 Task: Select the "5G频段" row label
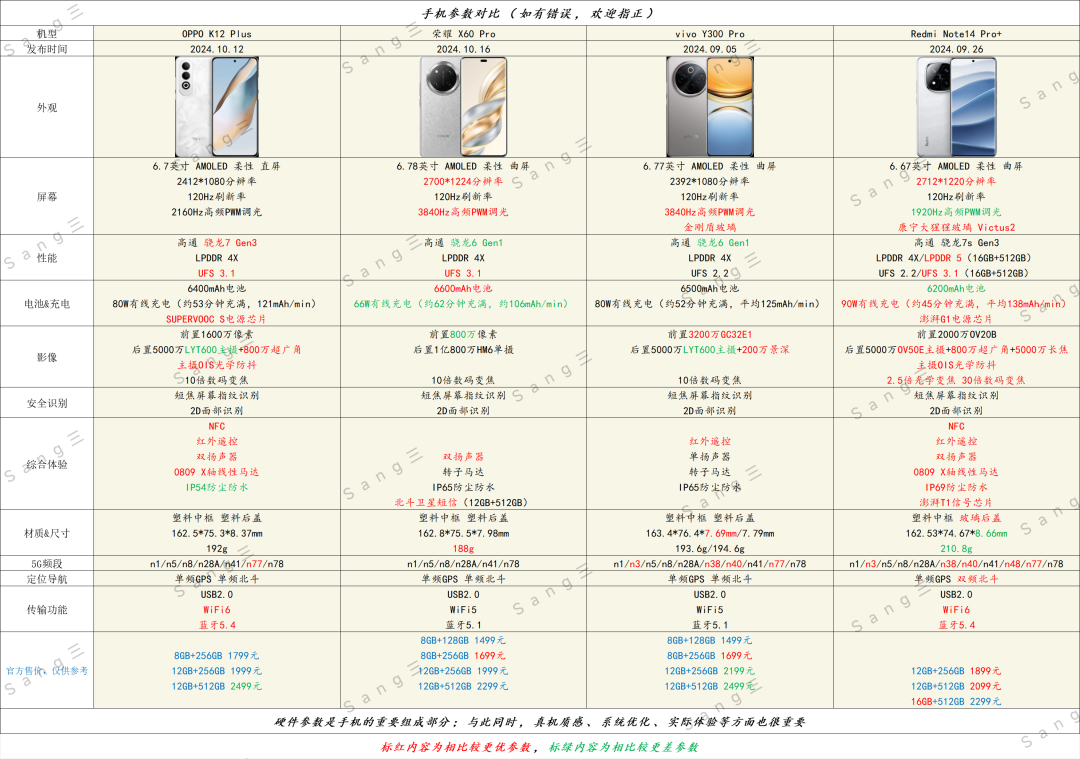[x=47, y=563]
